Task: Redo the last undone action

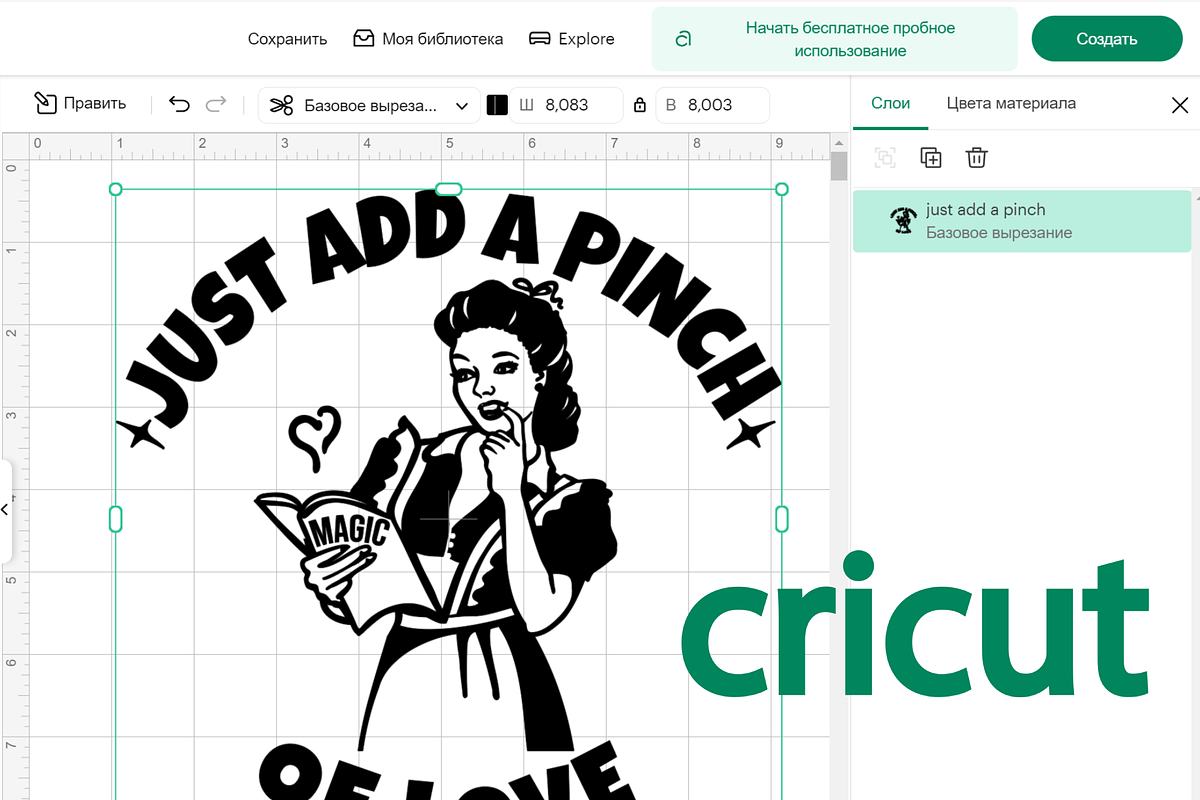Action: 215,104
